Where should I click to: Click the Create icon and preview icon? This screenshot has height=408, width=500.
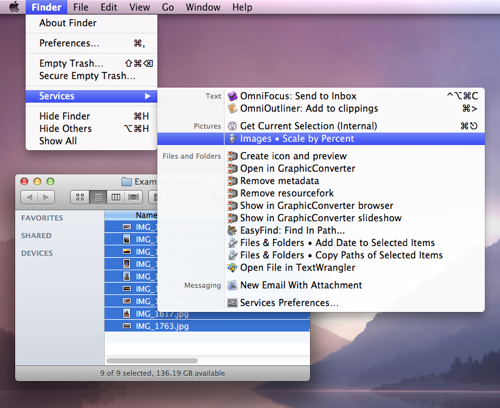point(232,156)
